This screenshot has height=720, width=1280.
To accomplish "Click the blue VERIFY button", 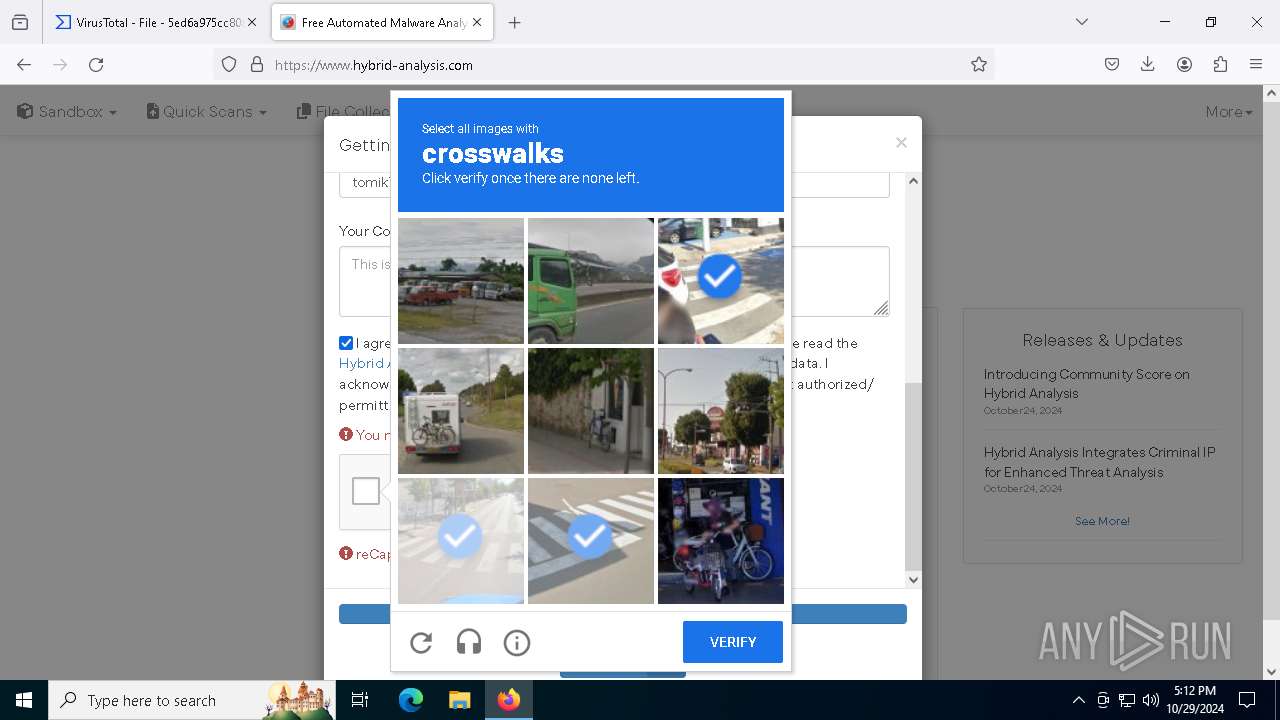I will click(x=733, y=642).
